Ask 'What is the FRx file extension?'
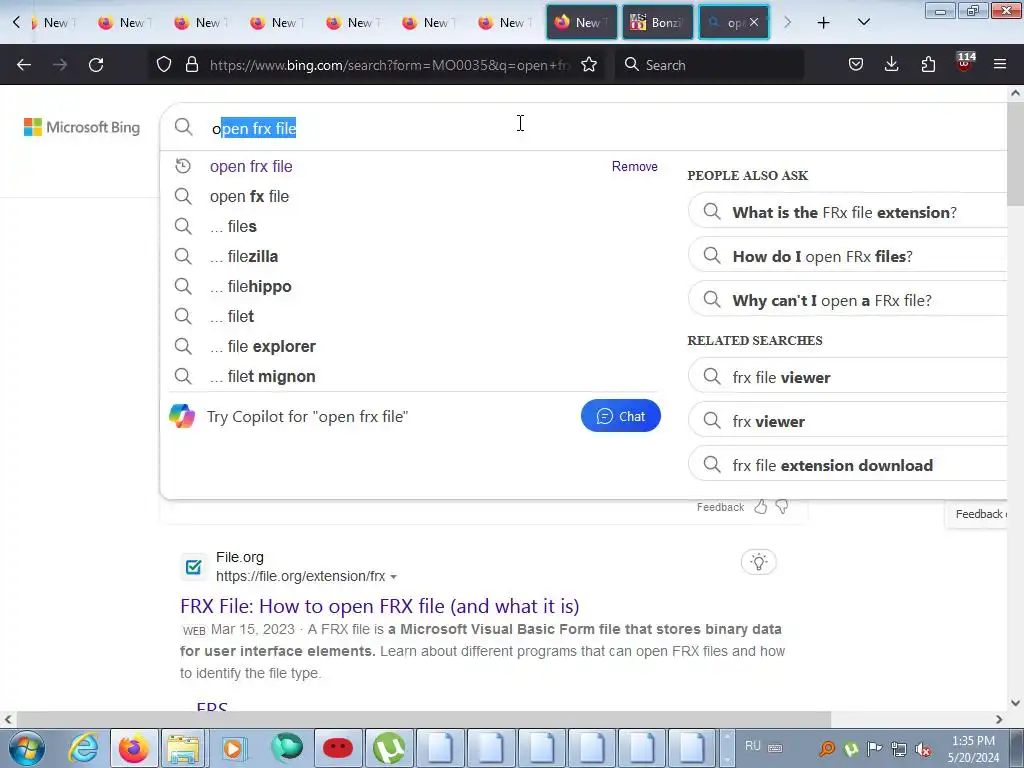The height and width of the screenshot is (768, 1024). pos(848,212)
